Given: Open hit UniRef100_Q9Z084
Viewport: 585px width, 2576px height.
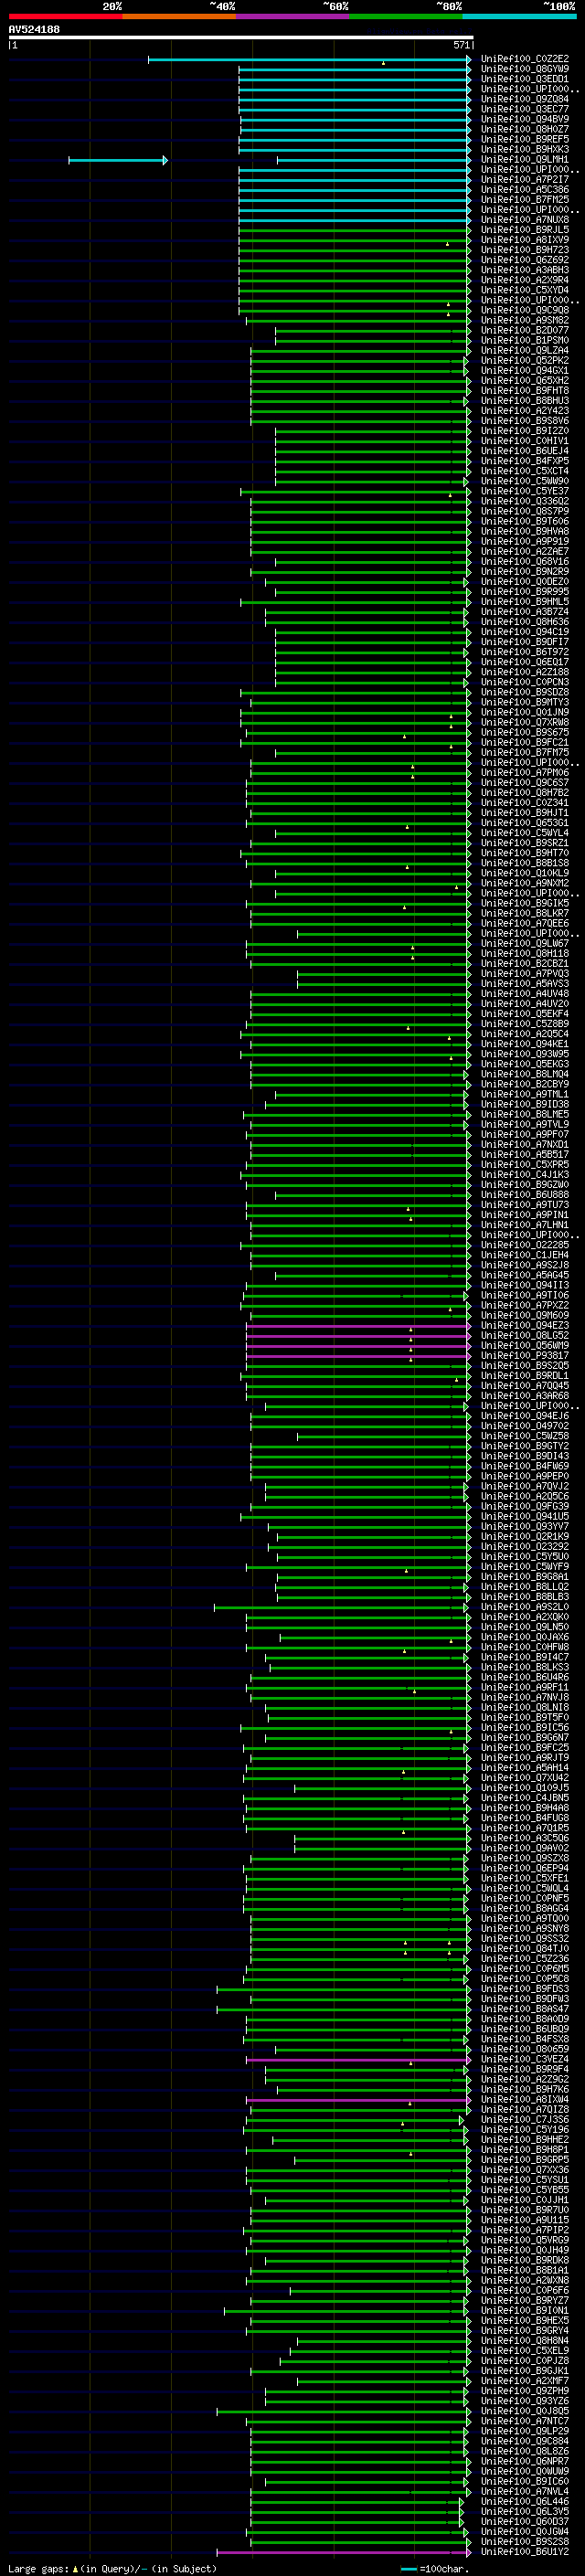Looking at the screenshot, I should click(x=524, y=99).
